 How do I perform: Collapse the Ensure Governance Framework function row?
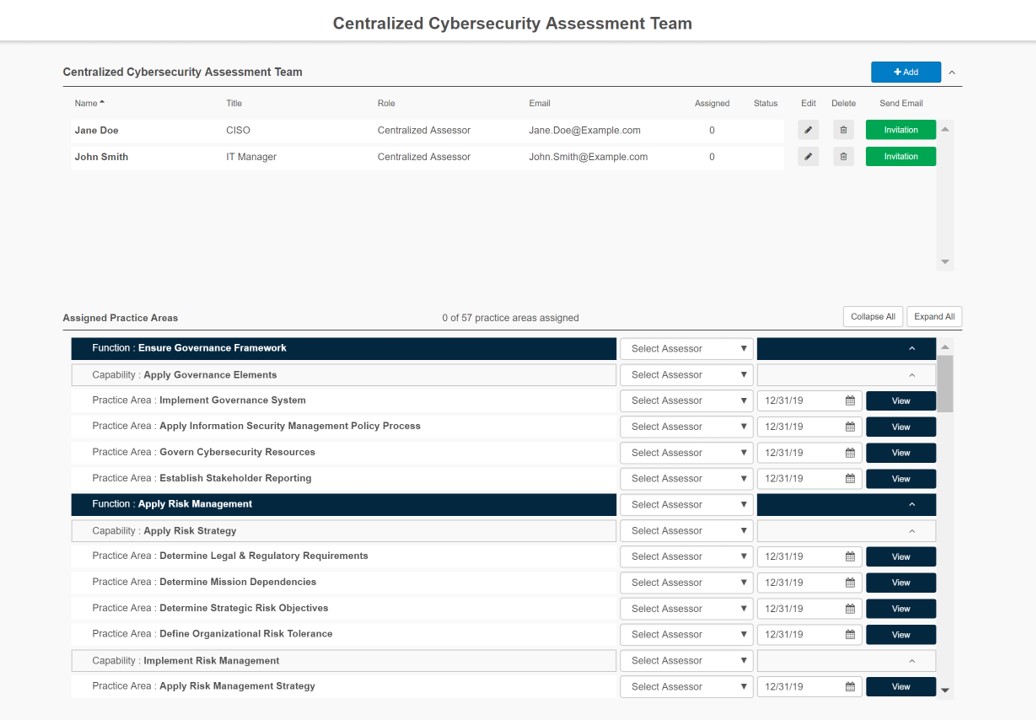point(911,349)
